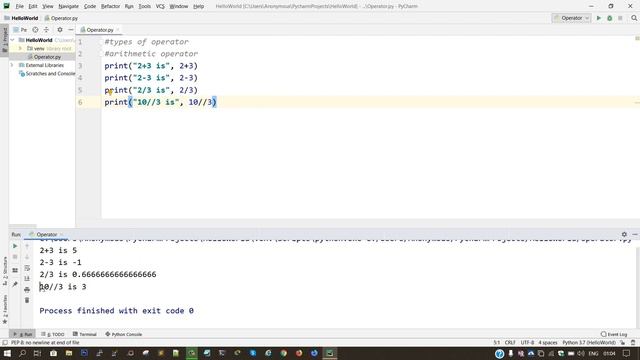This screenshot has width=640, height=360.
Task: Open the Code menu
Action: pyautogui.click(x=90, y=6)
